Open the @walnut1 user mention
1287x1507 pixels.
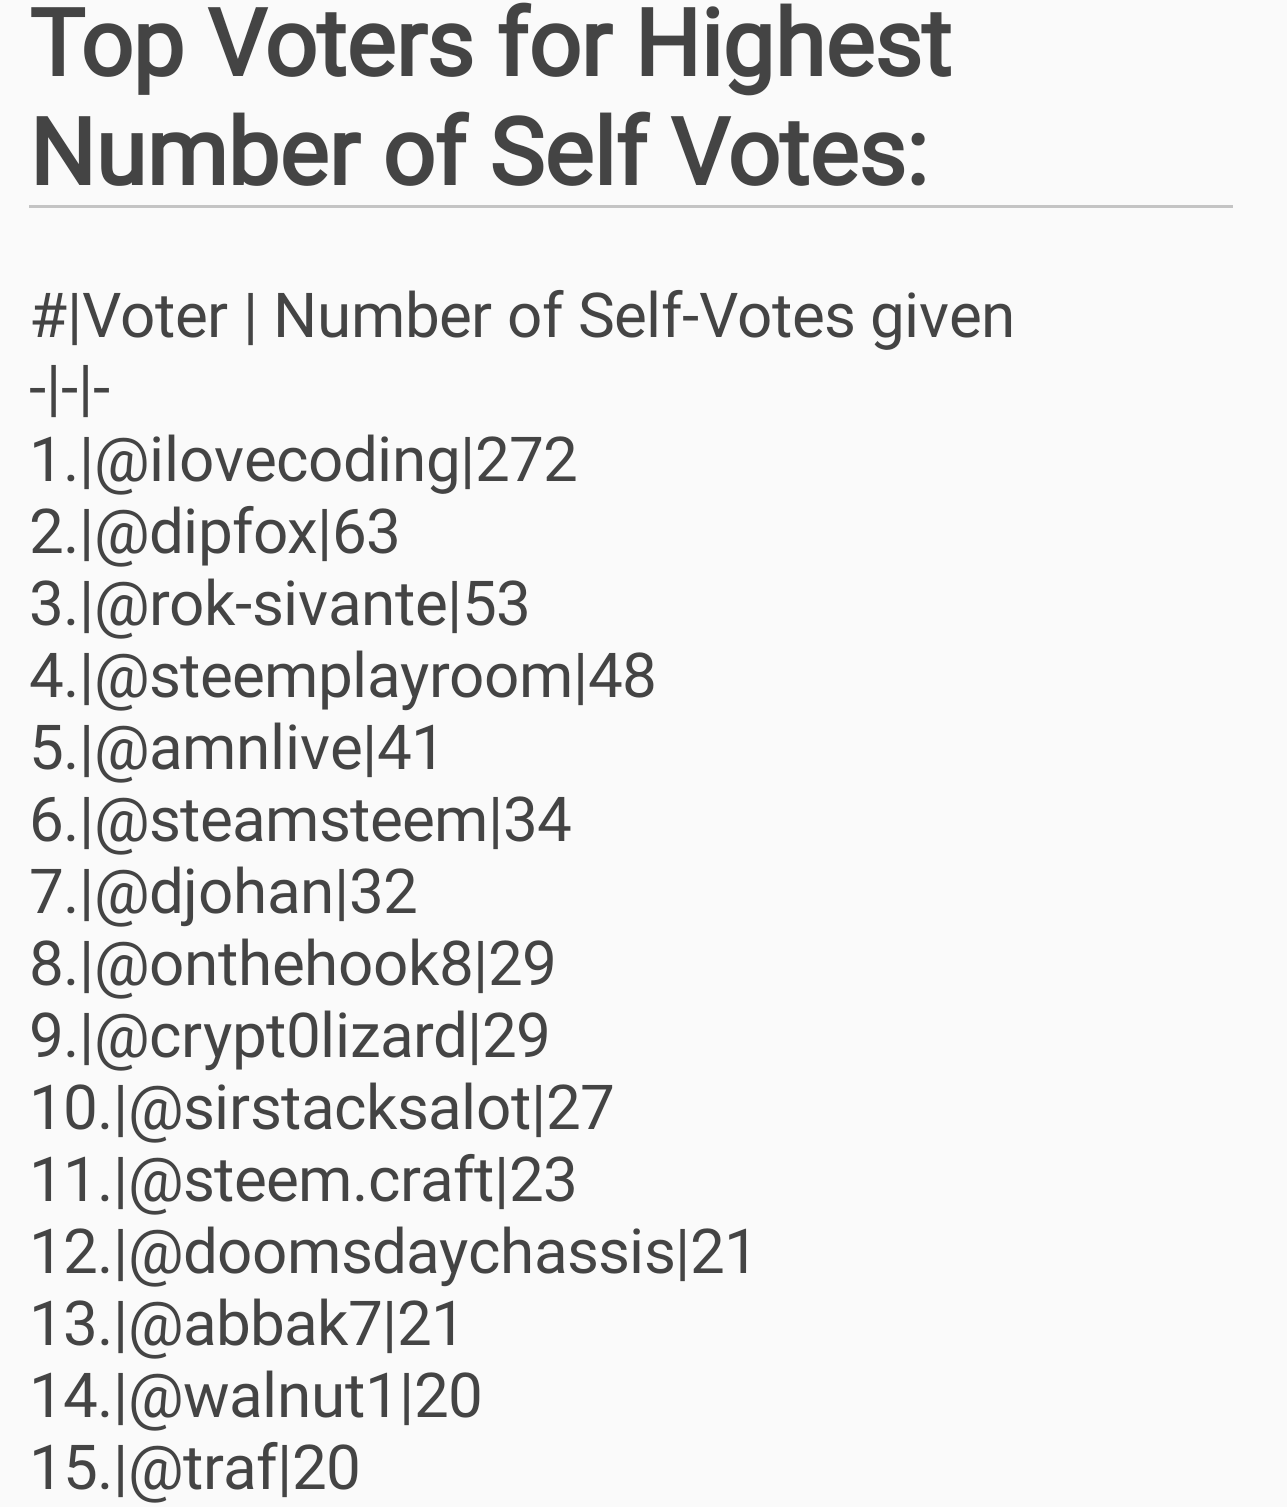point(264,1396)
